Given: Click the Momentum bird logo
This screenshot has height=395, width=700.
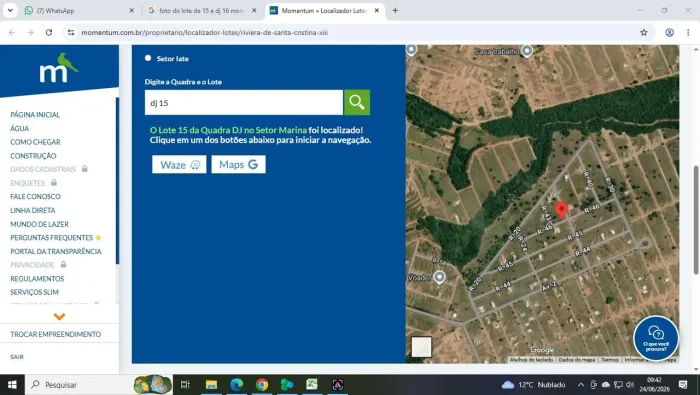Looking at the screenshot, I should [59, 68].
